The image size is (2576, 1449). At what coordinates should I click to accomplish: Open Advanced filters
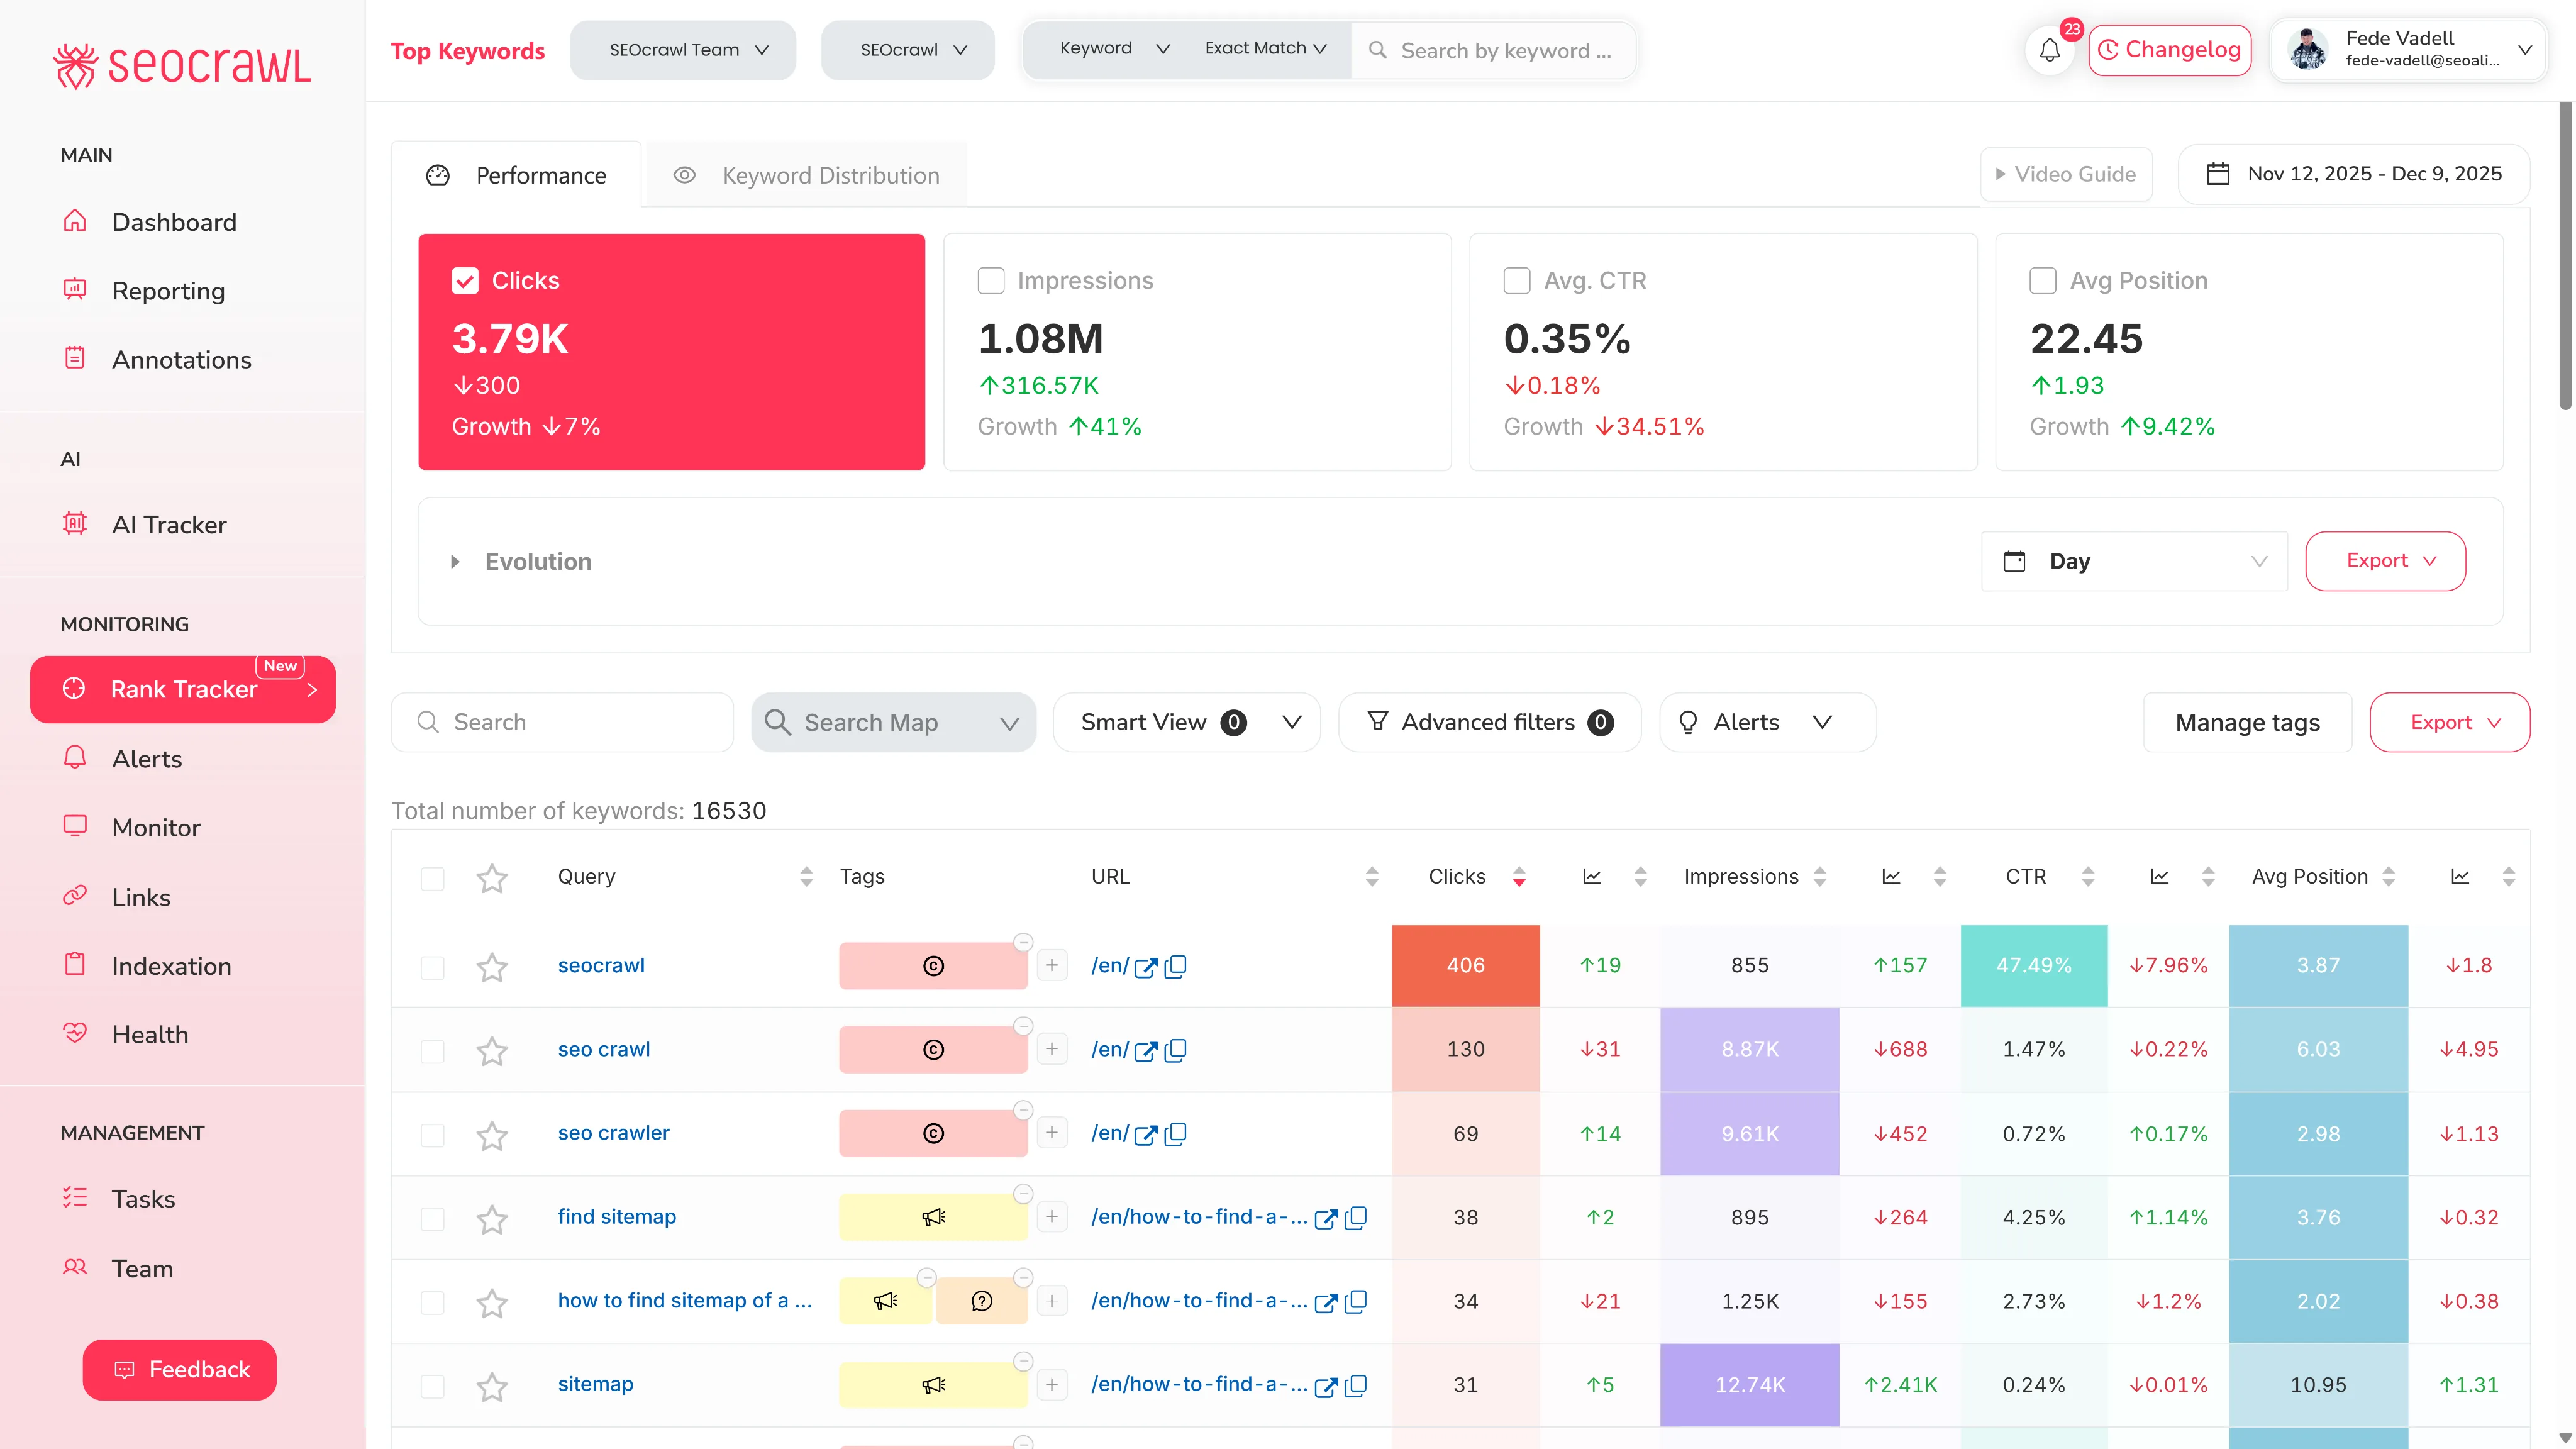tap(1489, 722)
